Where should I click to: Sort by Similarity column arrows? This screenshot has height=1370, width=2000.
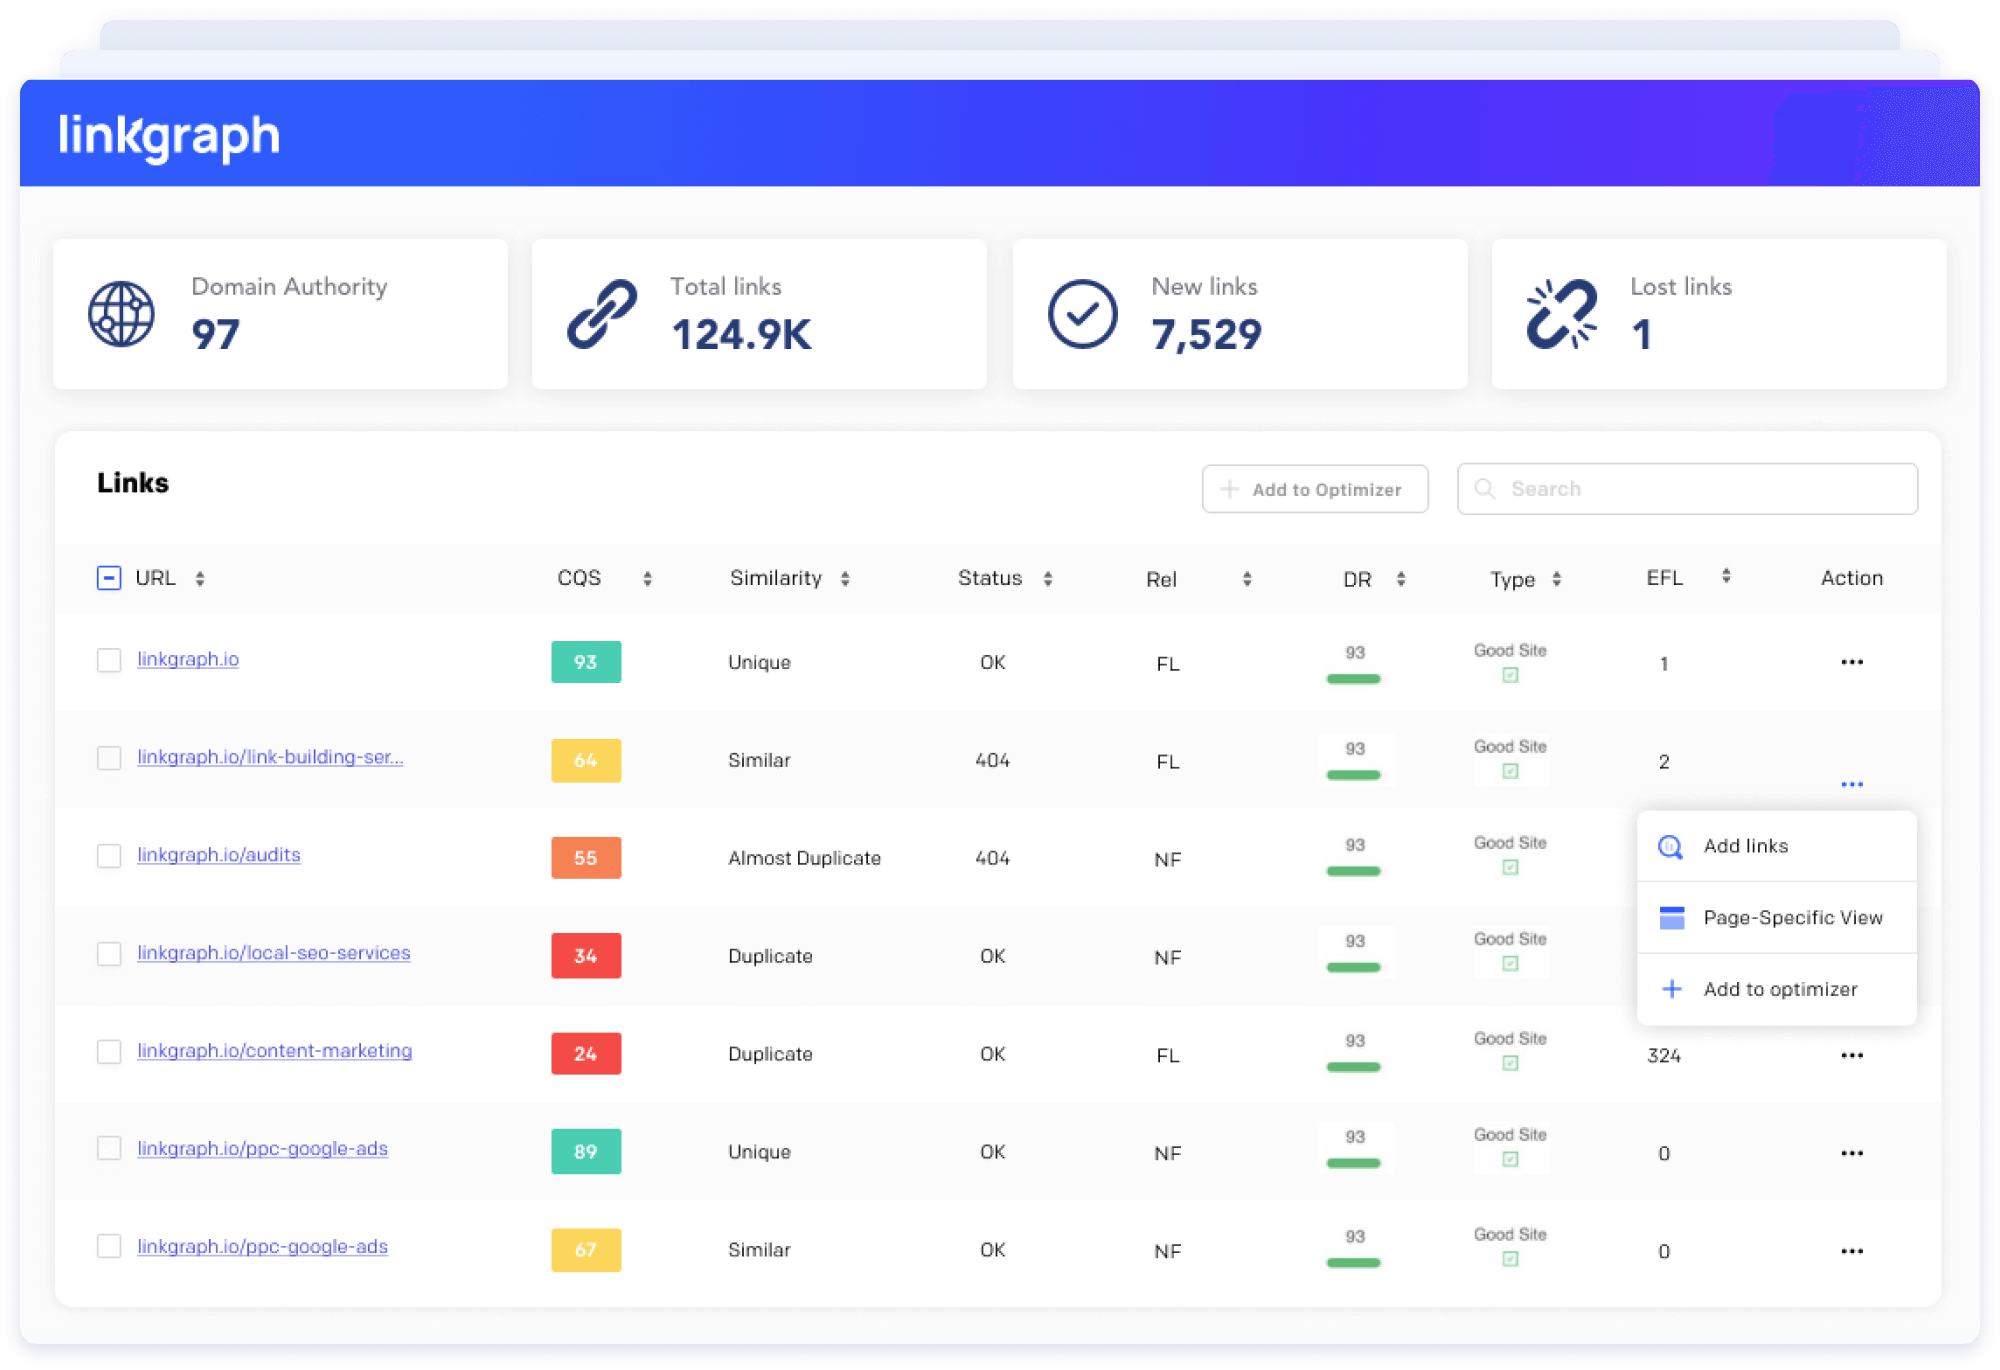845,579
